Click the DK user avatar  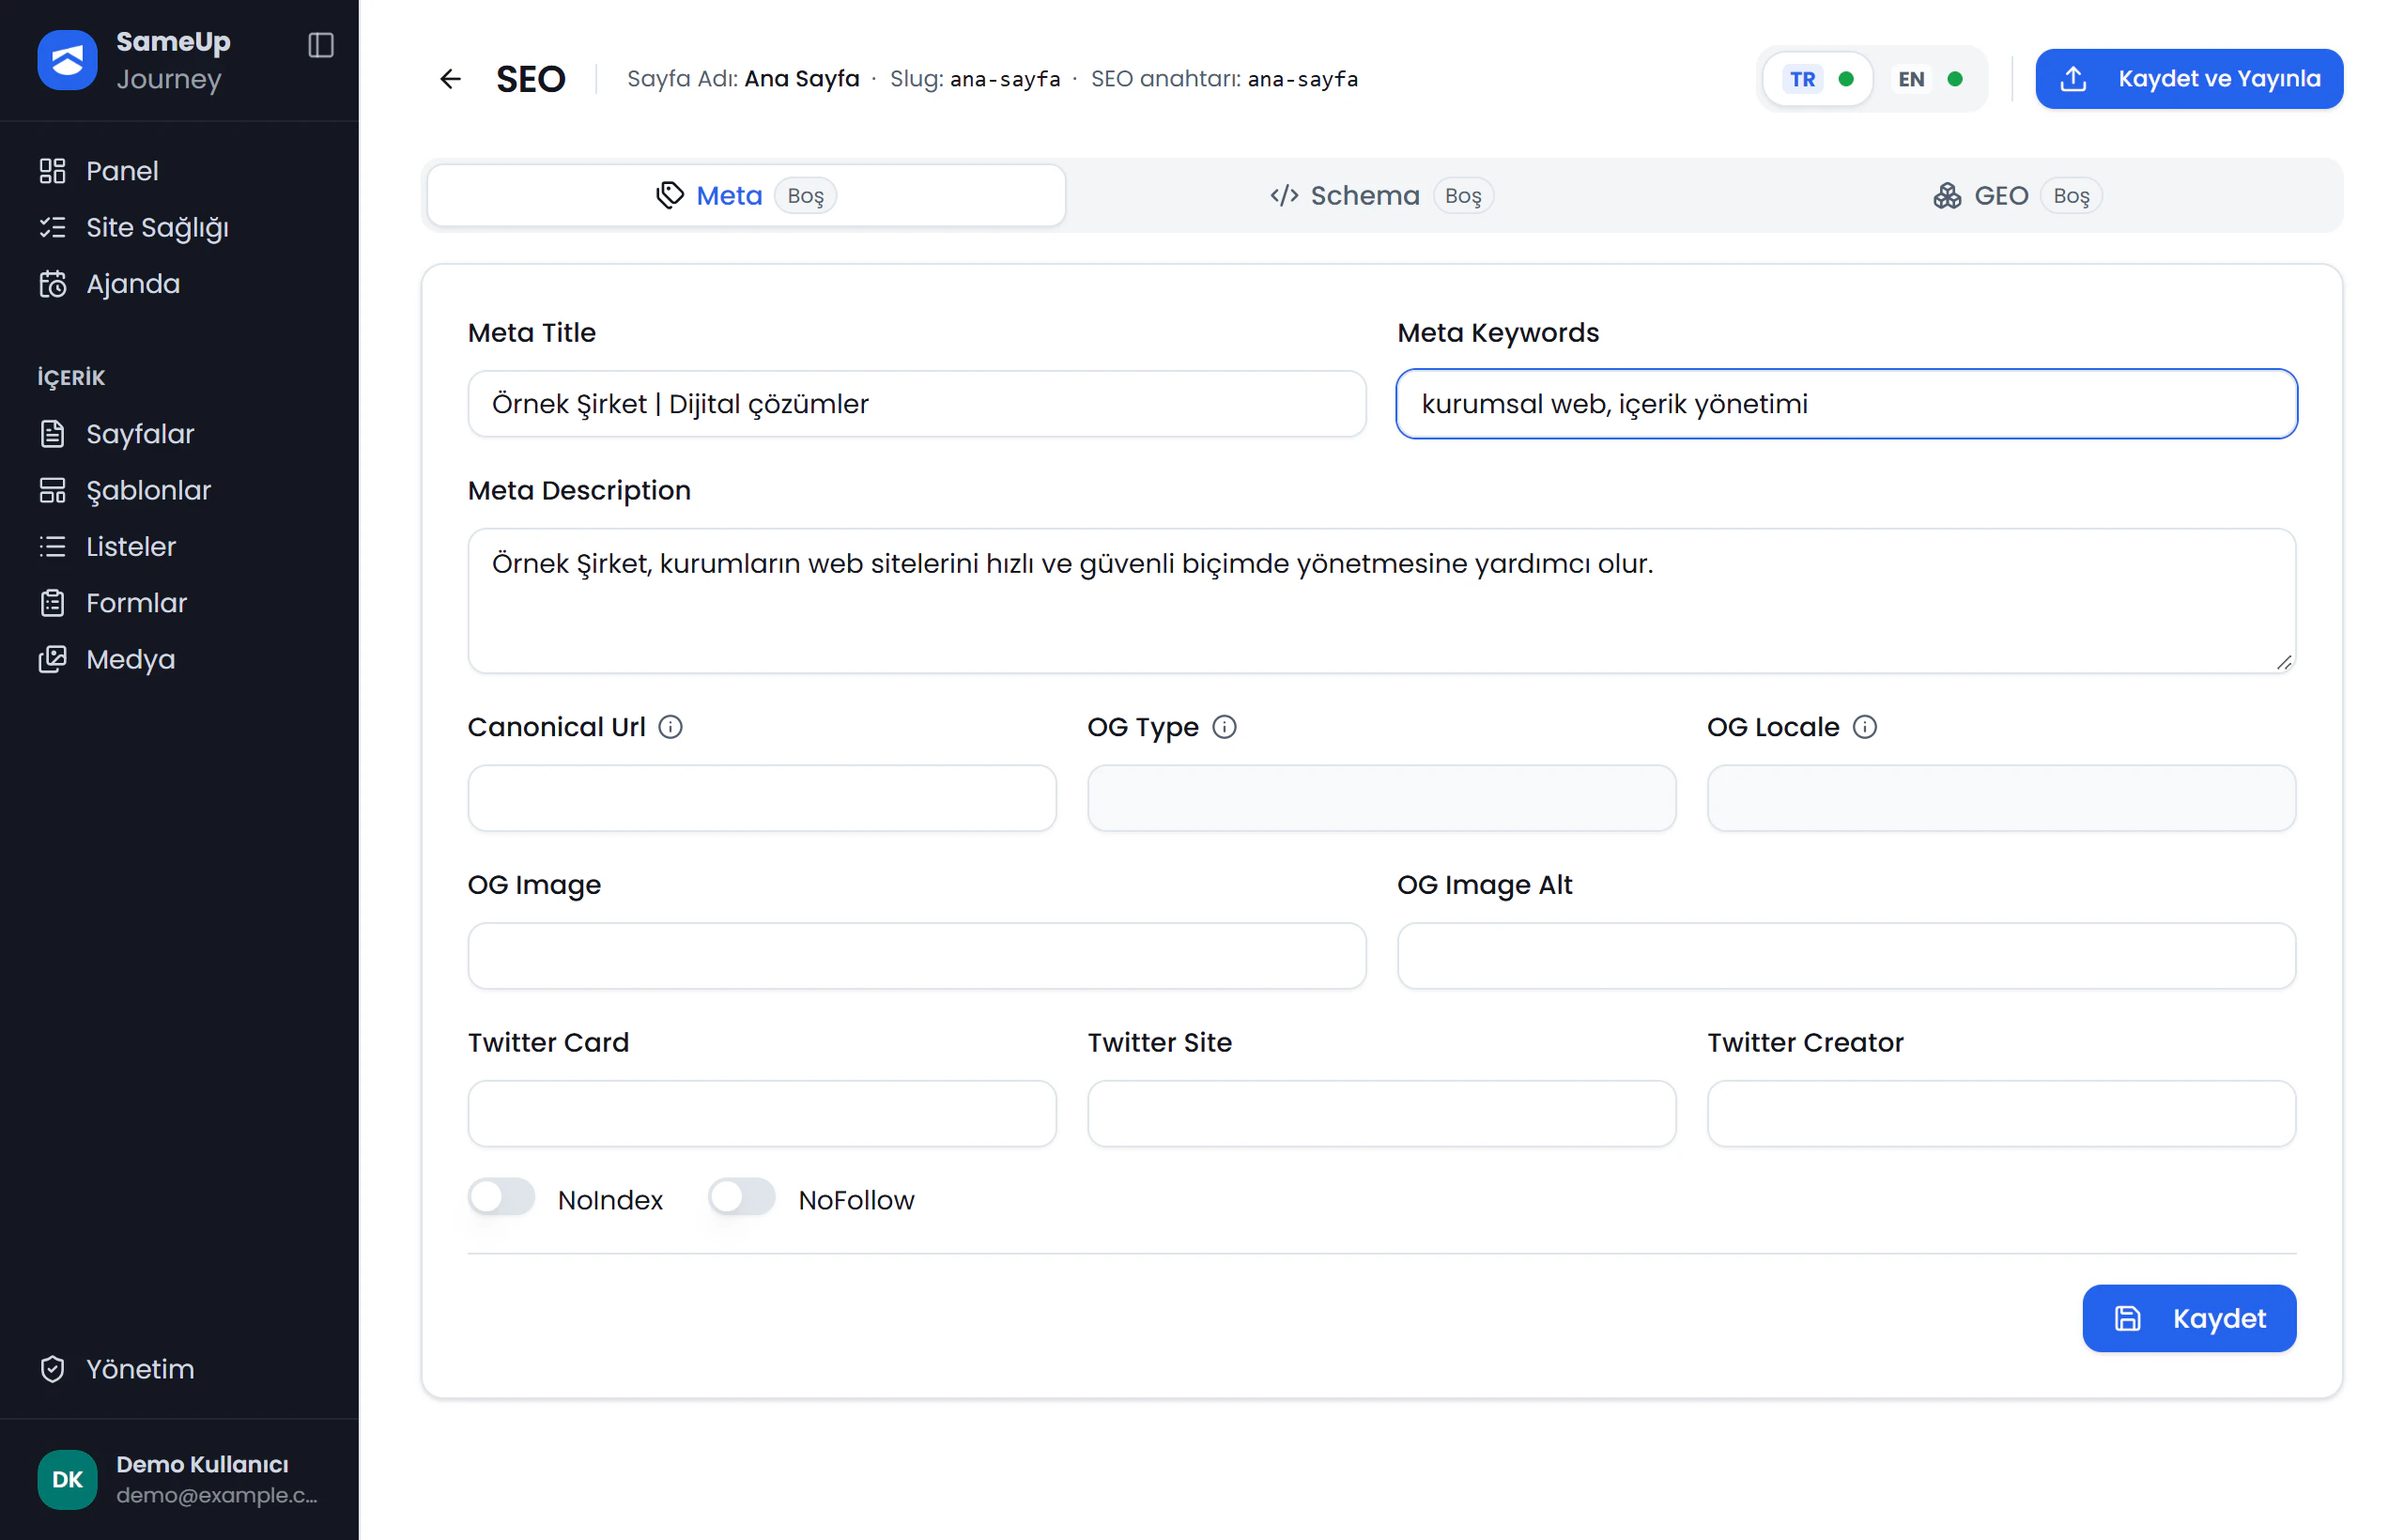pos(67,1479)
